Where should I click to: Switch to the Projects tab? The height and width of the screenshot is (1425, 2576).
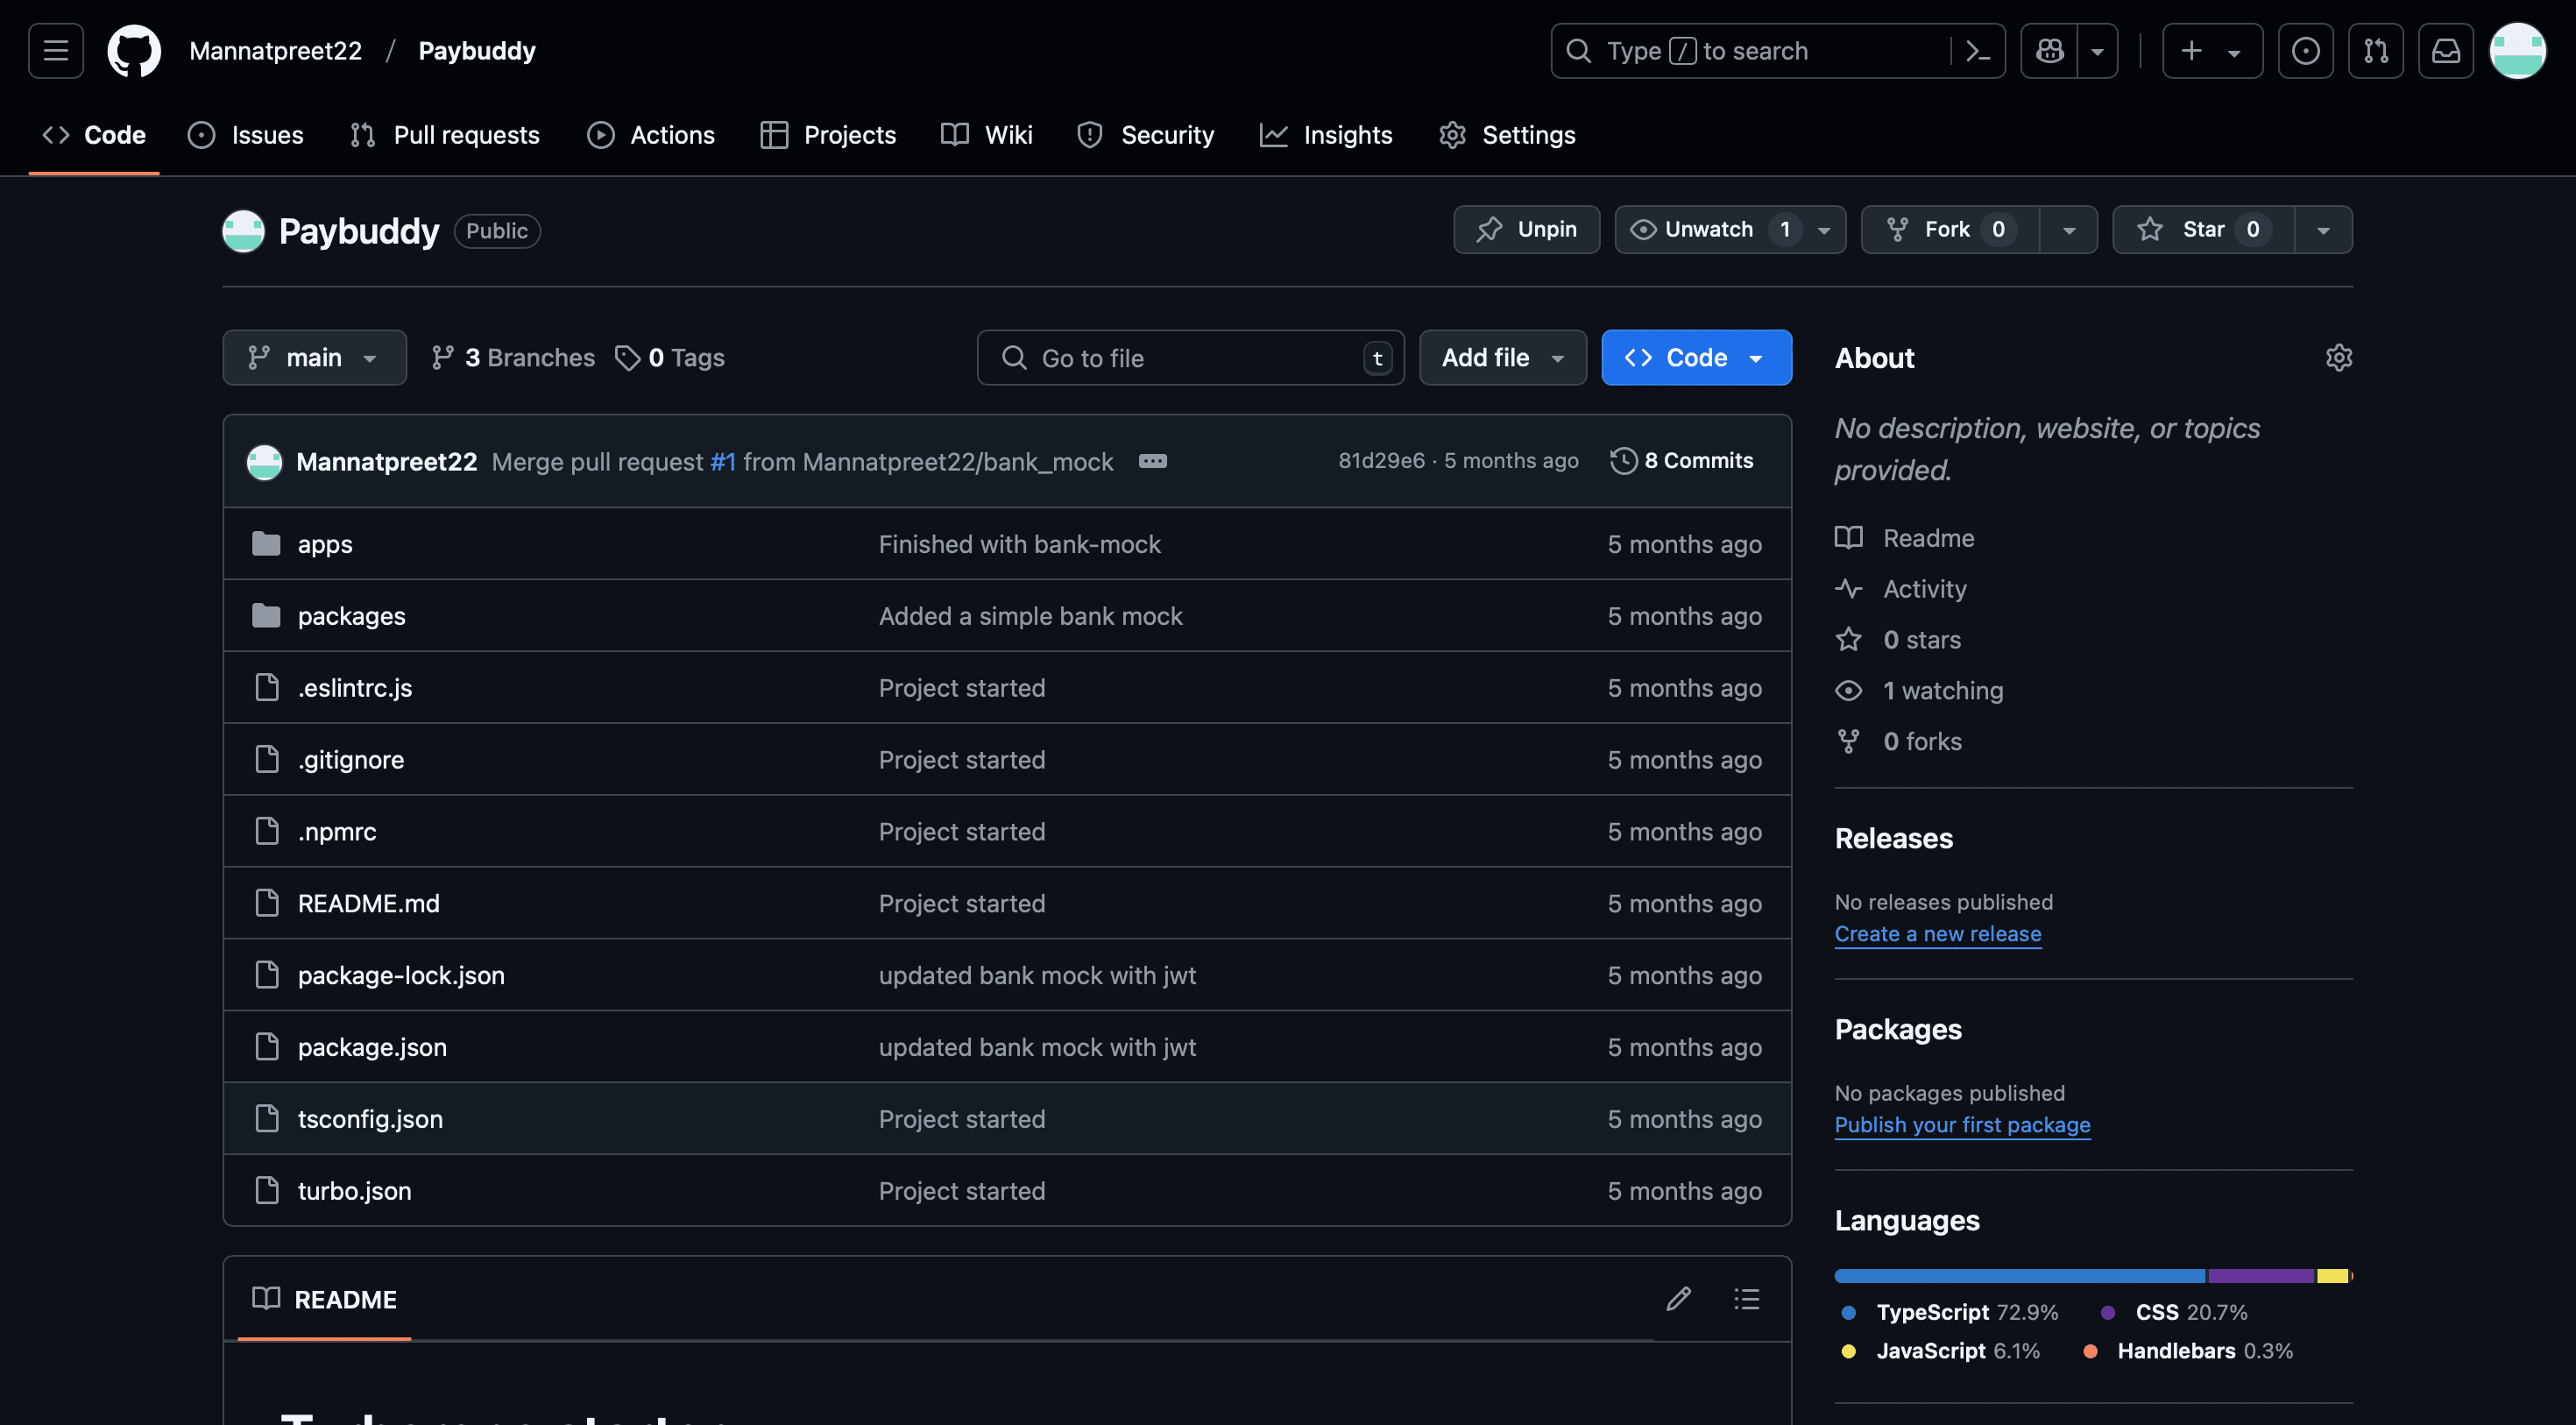click(829, 135)
